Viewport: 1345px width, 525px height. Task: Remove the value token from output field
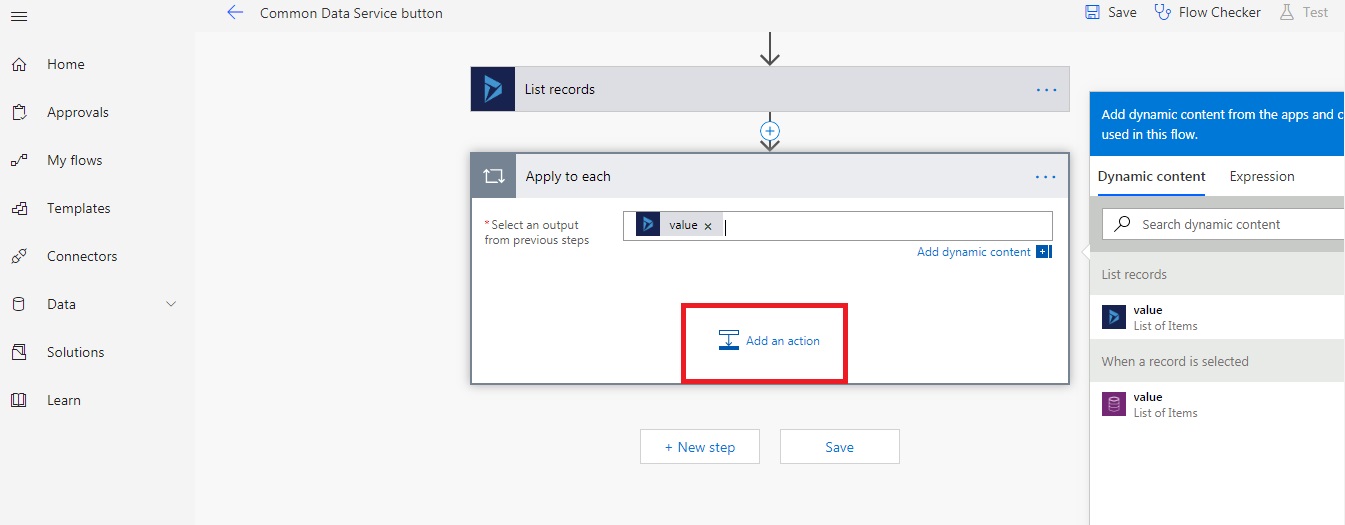708,226
